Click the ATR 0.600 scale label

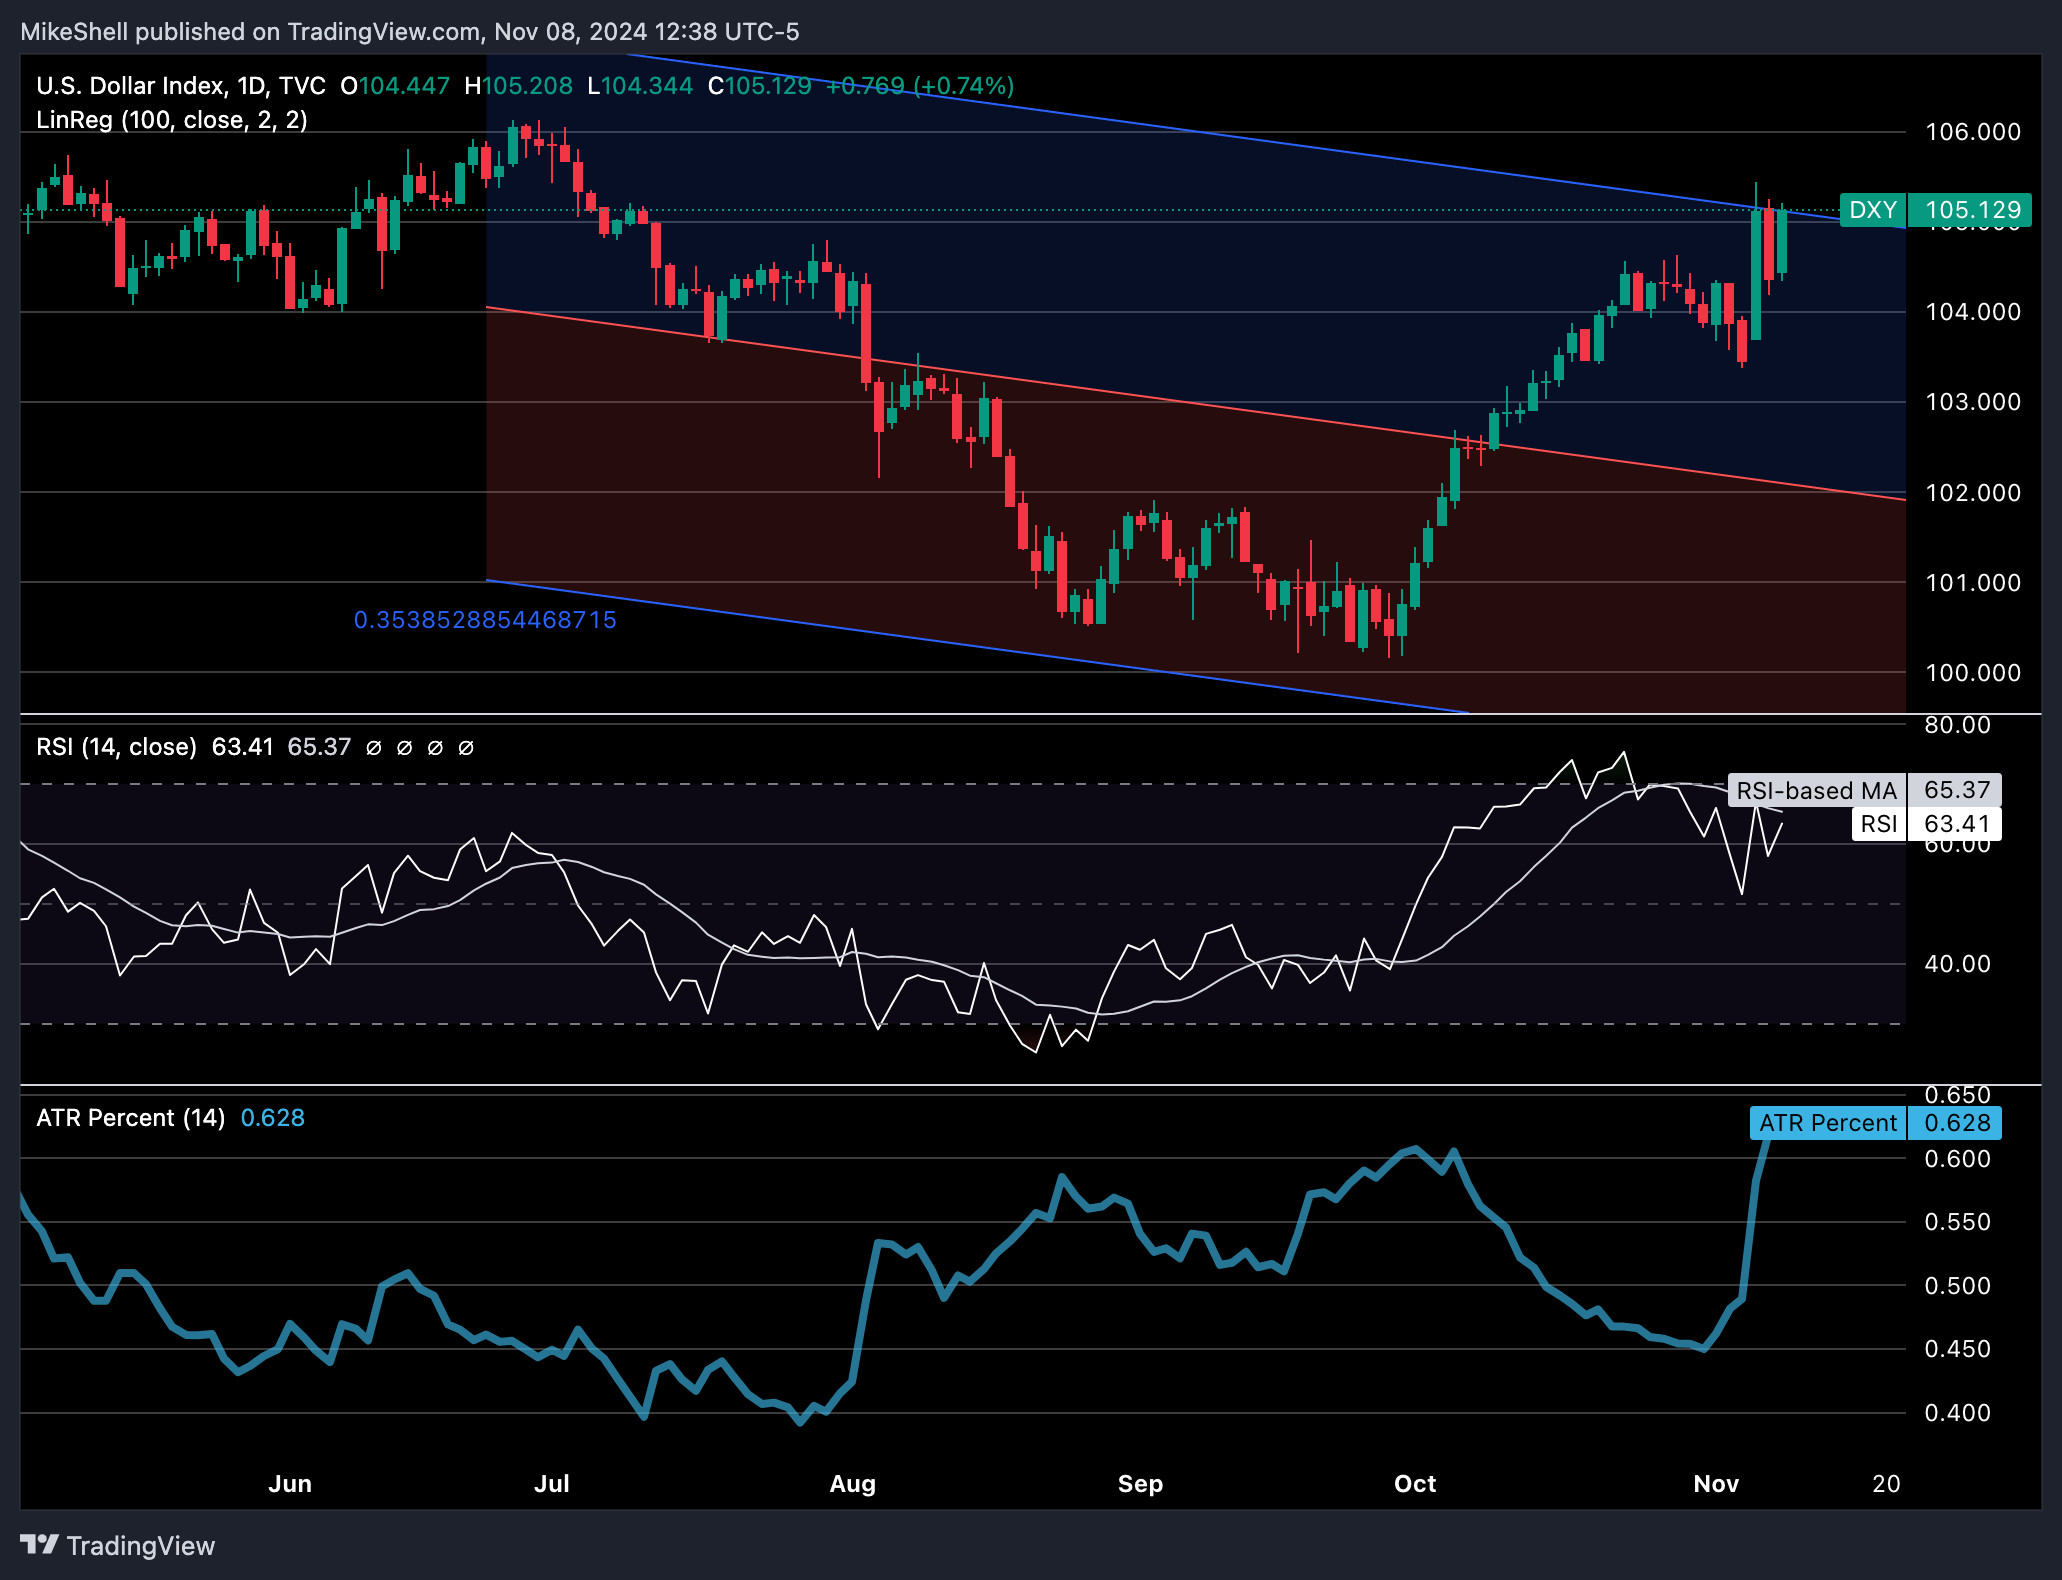tap(1957, 1159)
